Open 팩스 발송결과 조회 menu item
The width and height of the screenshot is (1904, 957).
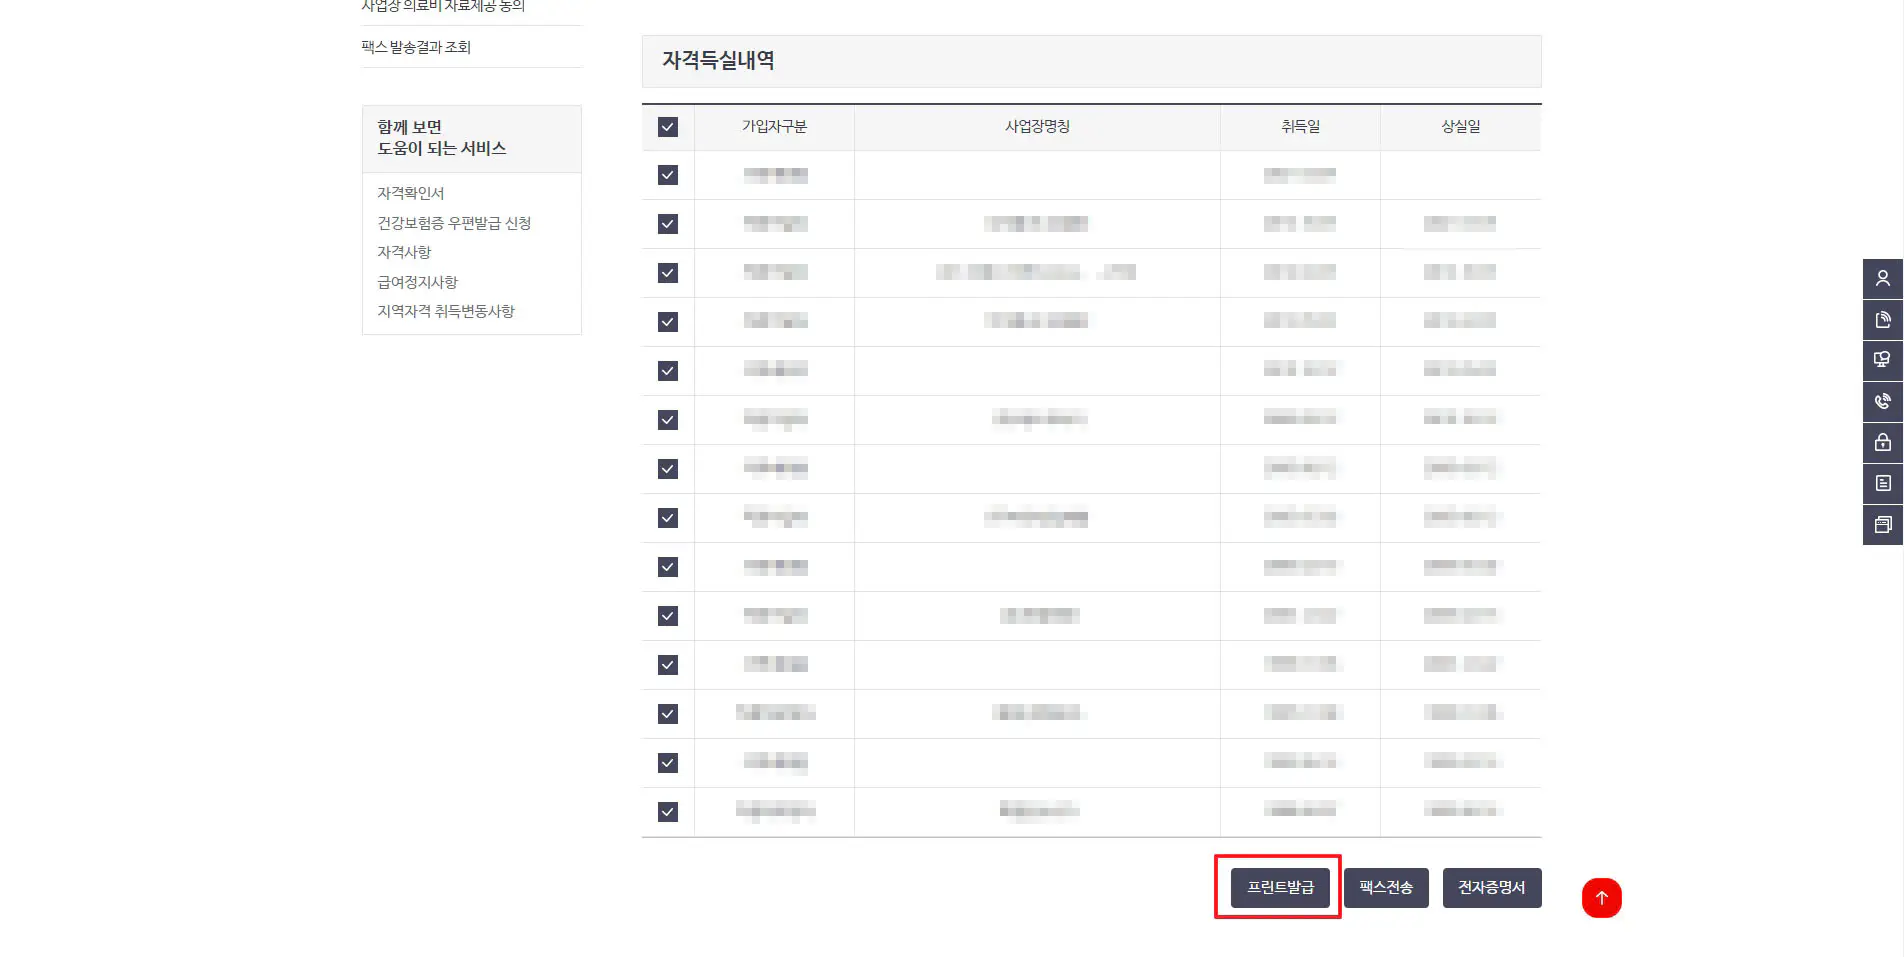(x=416, y=47)
